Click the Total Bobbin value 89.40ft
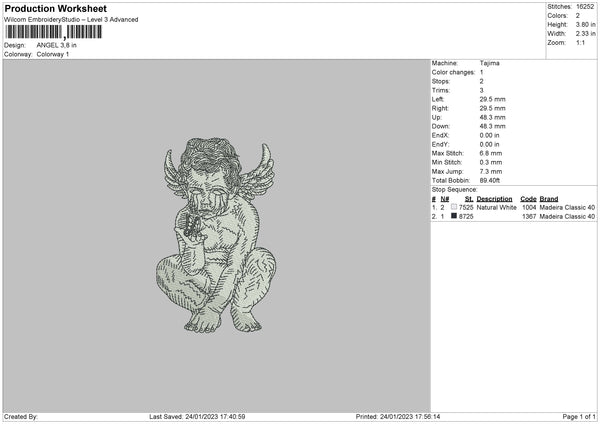 pyautogui.click(x=490, y=181)
